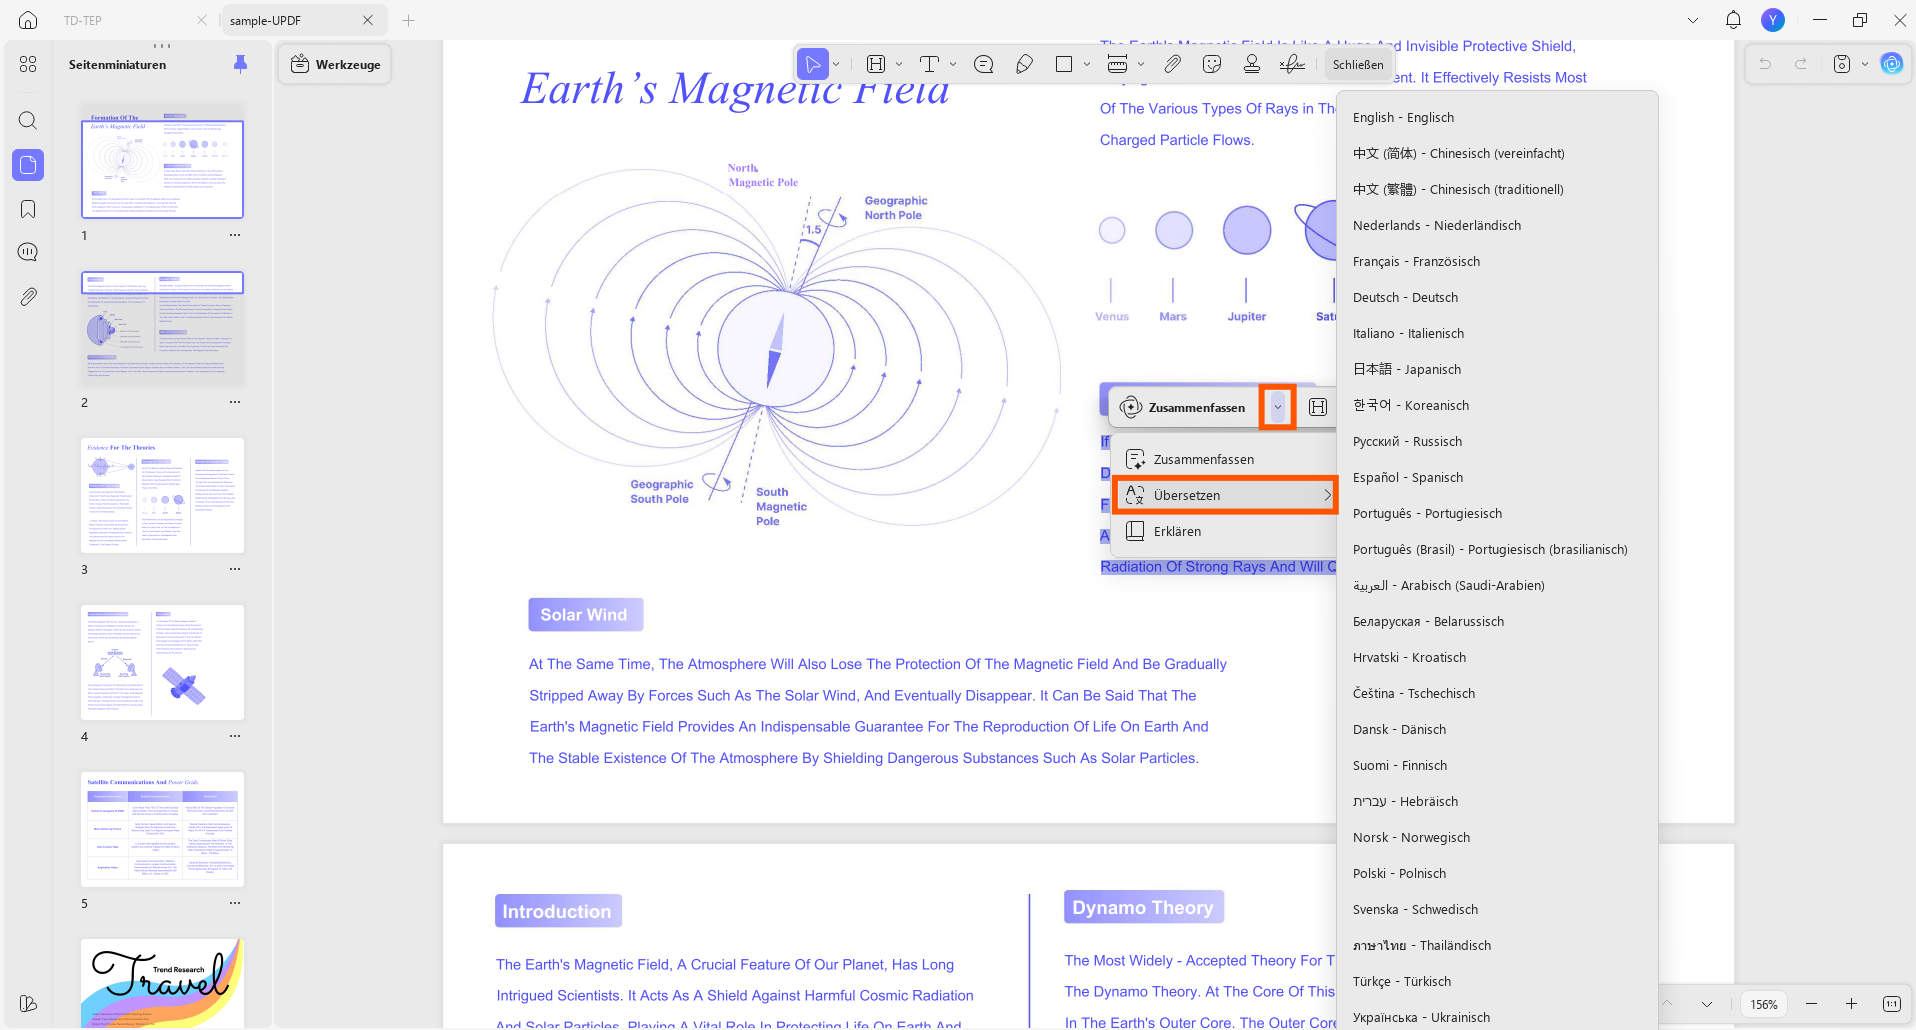Open the user account avatar
This screenshot has width=1916, height=1030.
[x=1773, y=20]
